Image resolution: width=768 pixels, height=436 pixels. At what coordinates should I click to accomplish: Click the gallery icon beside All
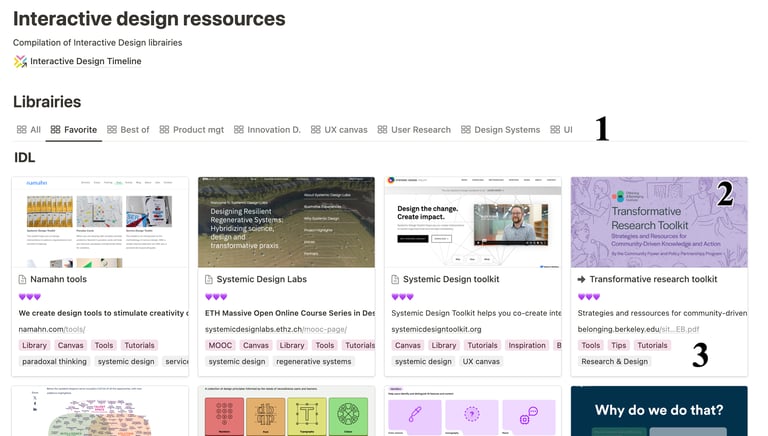22,130
